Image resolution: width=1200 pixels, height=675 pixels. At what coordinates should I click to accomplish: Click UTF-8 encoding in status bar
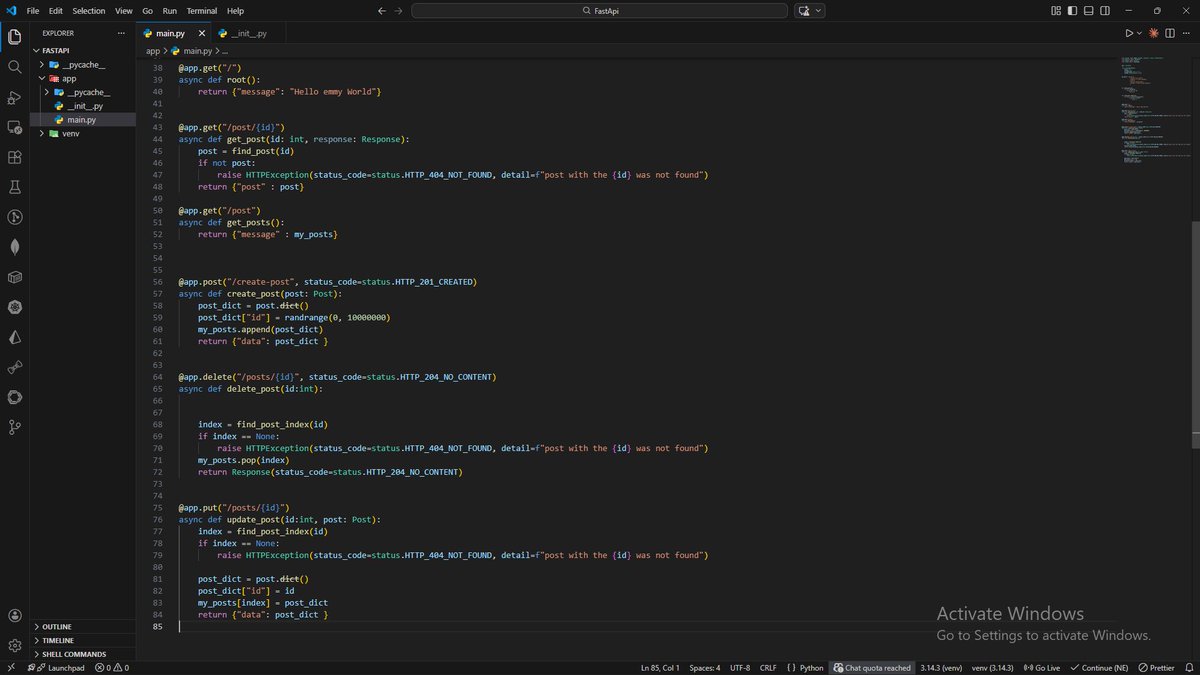pos(740,668)
